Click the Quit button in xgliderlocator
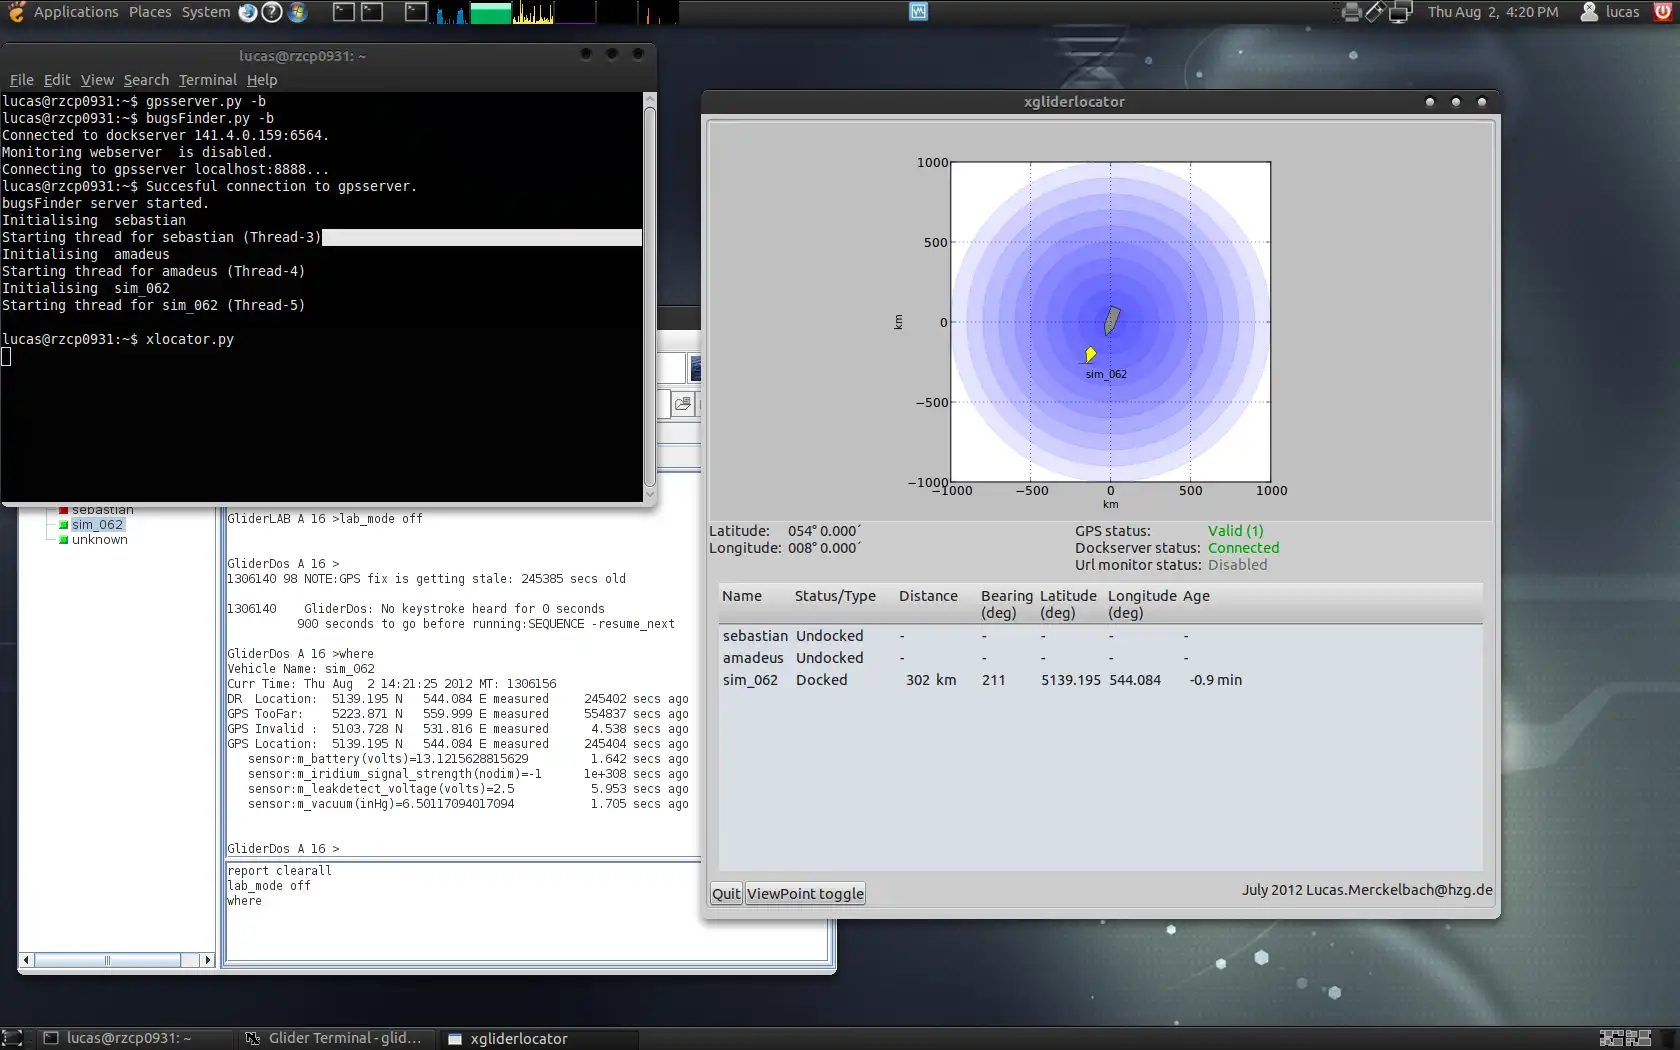 pyautogui.click(x=726, y=894)
